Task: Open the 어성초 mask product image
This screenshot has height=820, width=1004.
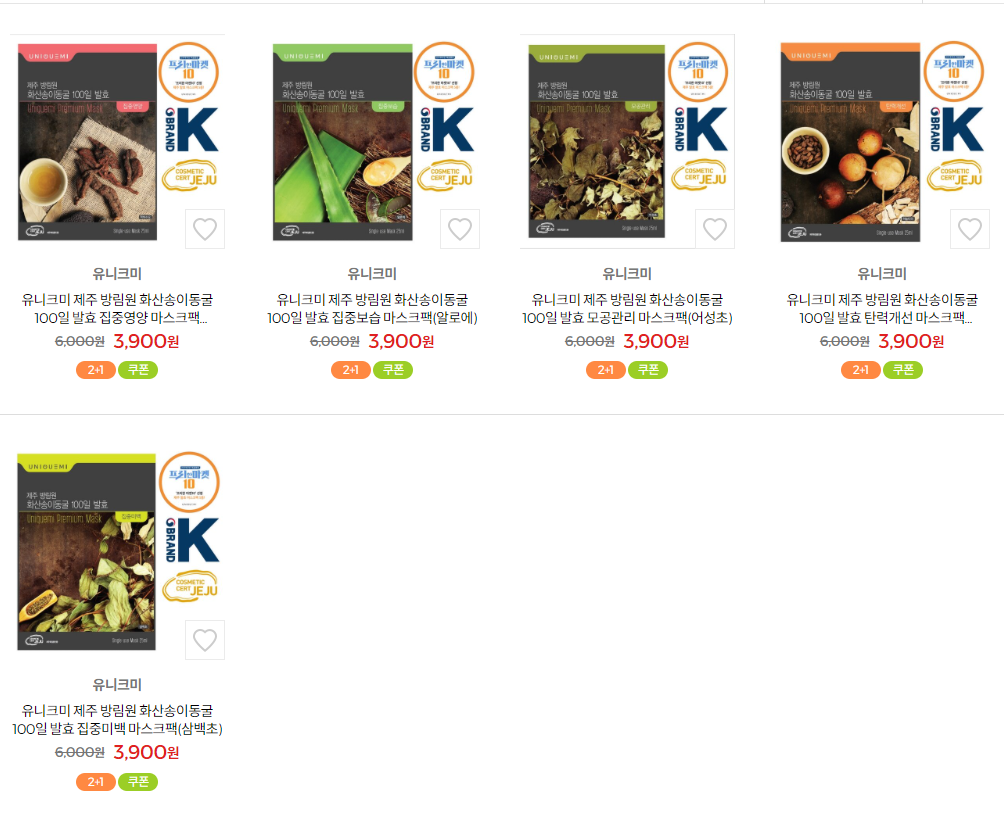Action: click(x=628, y=141)
